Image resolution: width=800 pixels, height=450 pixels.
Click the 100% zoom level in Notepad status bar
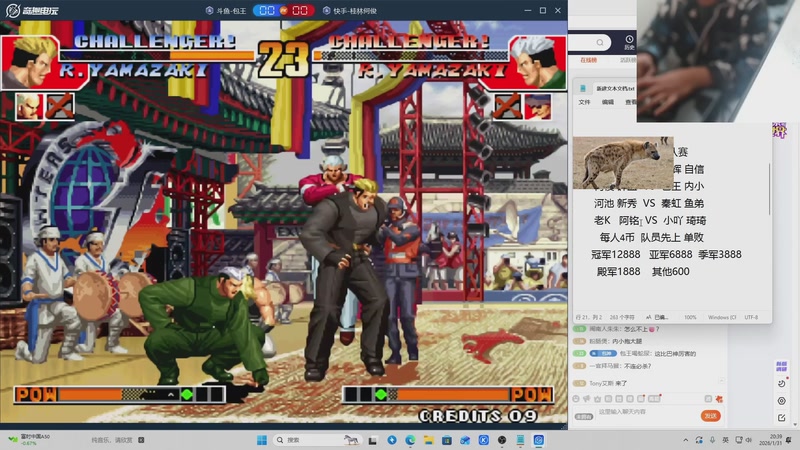click(x=690, y=317)
